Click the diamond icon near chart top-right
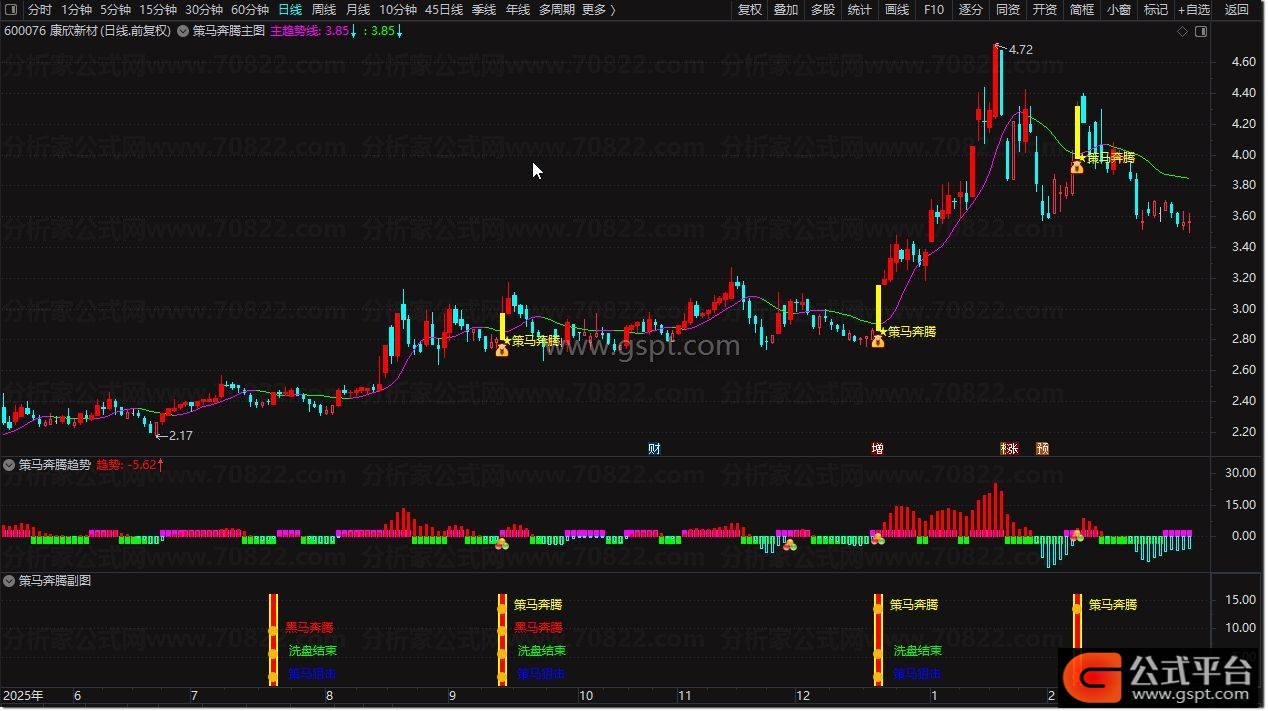Image resolution: width=1268 pixels, height=711 pixels. tap(1182, 31)
